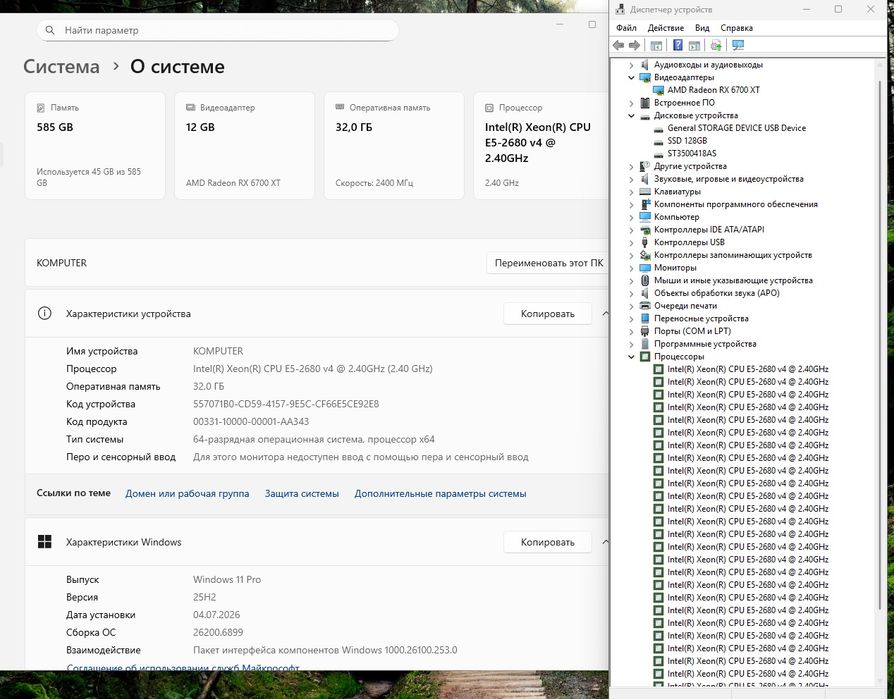The width and height of the screenshot is (894, 699).
Task: Click the Back arrow in Device Manager toolbar
Action: [618, 45]
